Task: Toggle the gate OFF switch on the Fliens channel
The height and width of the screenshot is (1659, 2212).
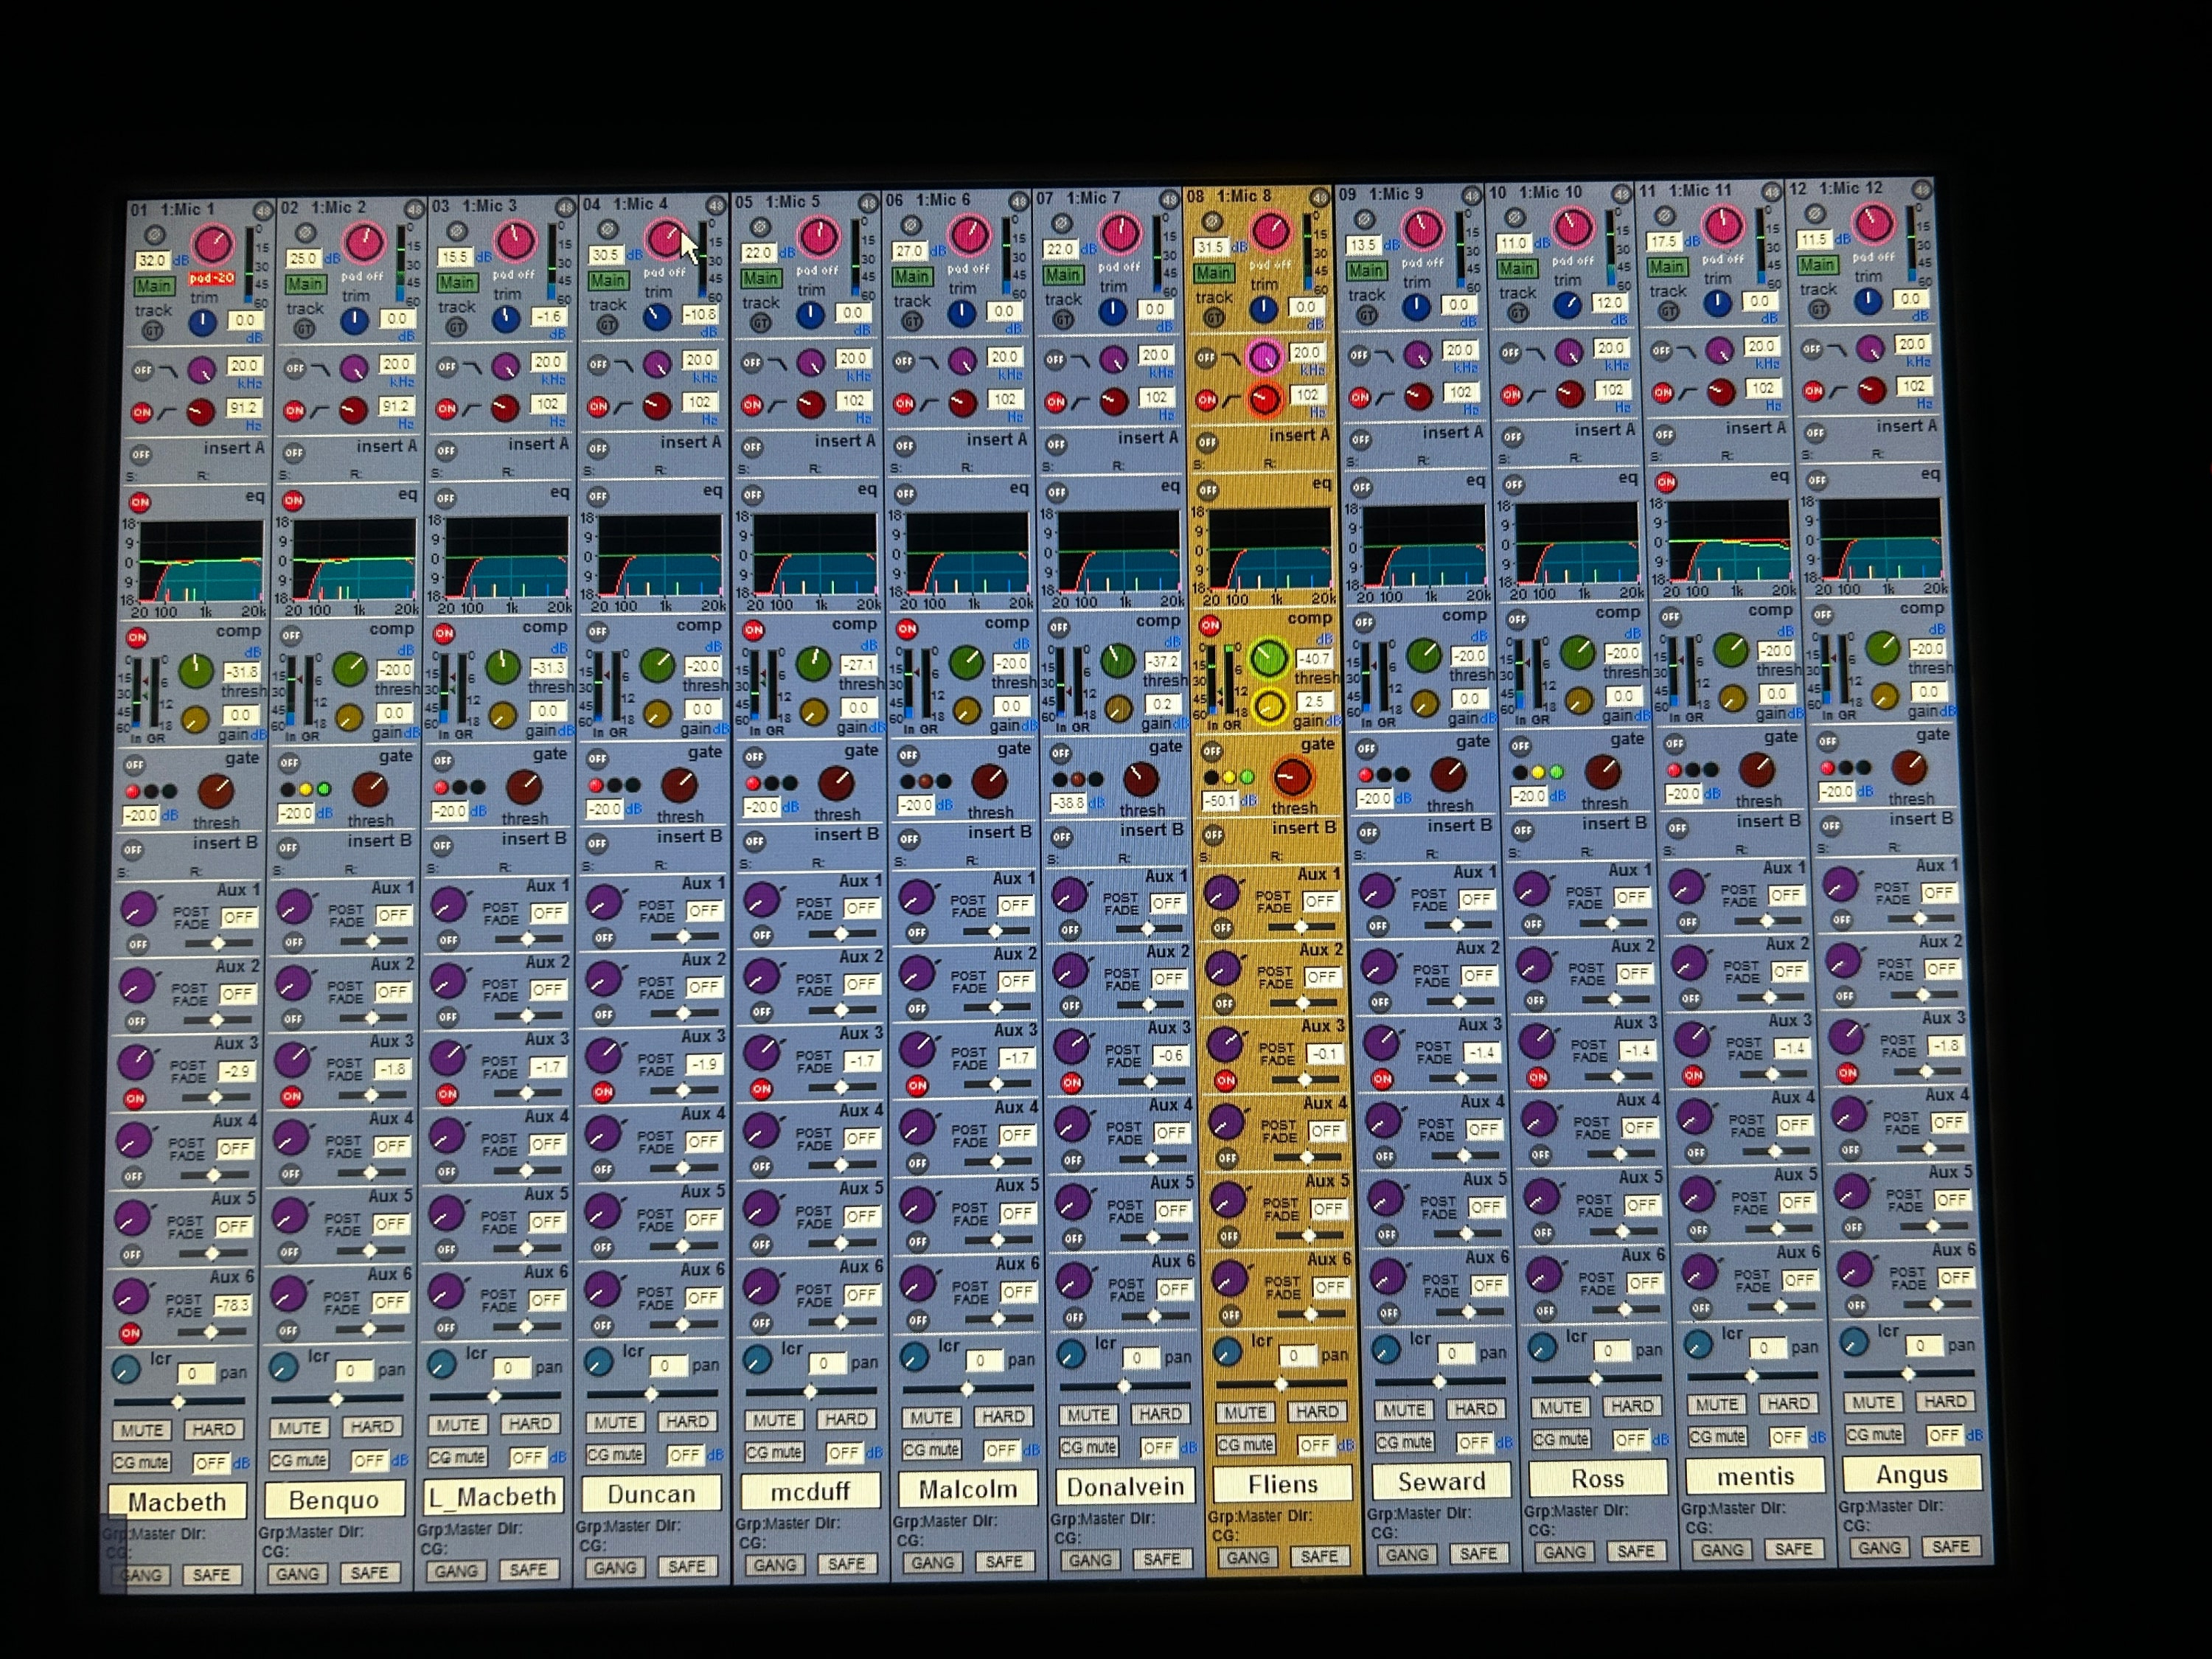Action: coord(1212,751)
